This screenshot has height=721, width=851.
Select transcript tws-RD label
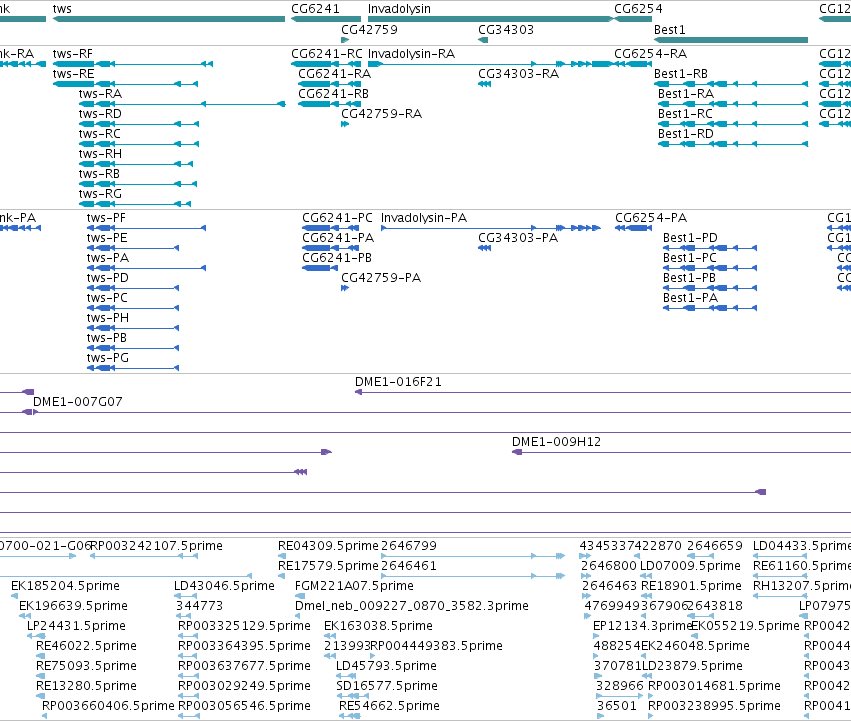pos(100,114)
